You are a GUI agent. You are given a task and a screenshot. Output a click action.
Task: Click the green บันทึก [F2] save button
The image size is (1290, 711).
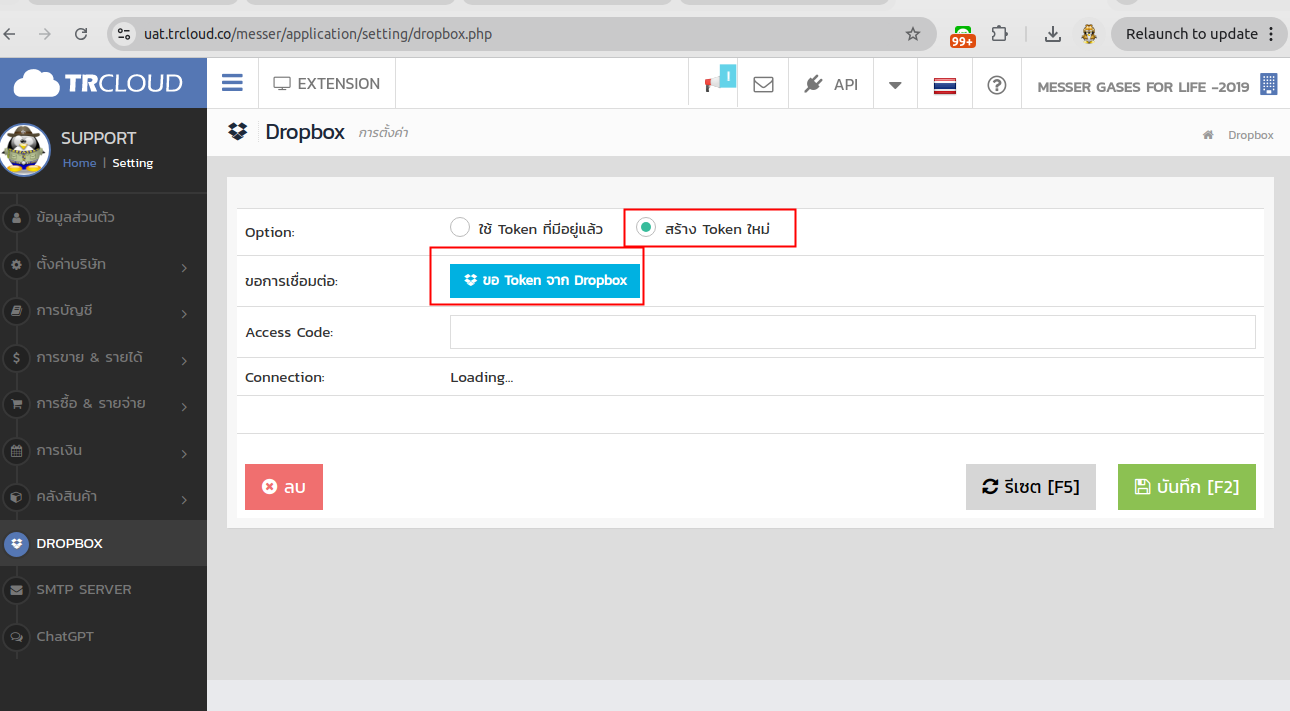(x=1186, y=487)
